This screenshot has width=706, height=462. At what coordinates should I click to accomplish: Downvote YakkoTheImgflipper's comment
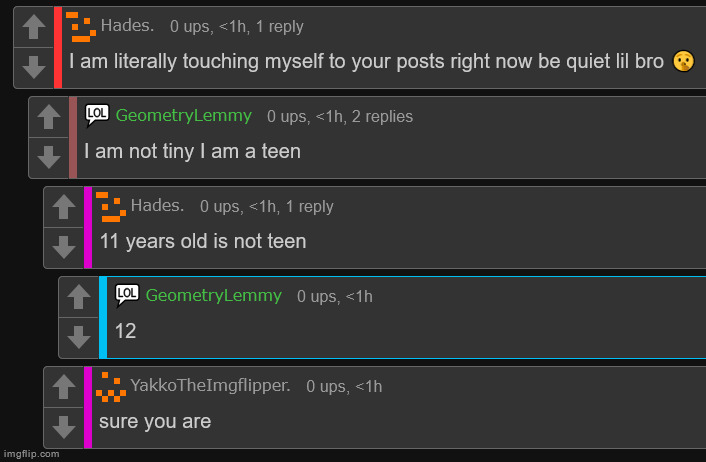(x=63, y=427)
